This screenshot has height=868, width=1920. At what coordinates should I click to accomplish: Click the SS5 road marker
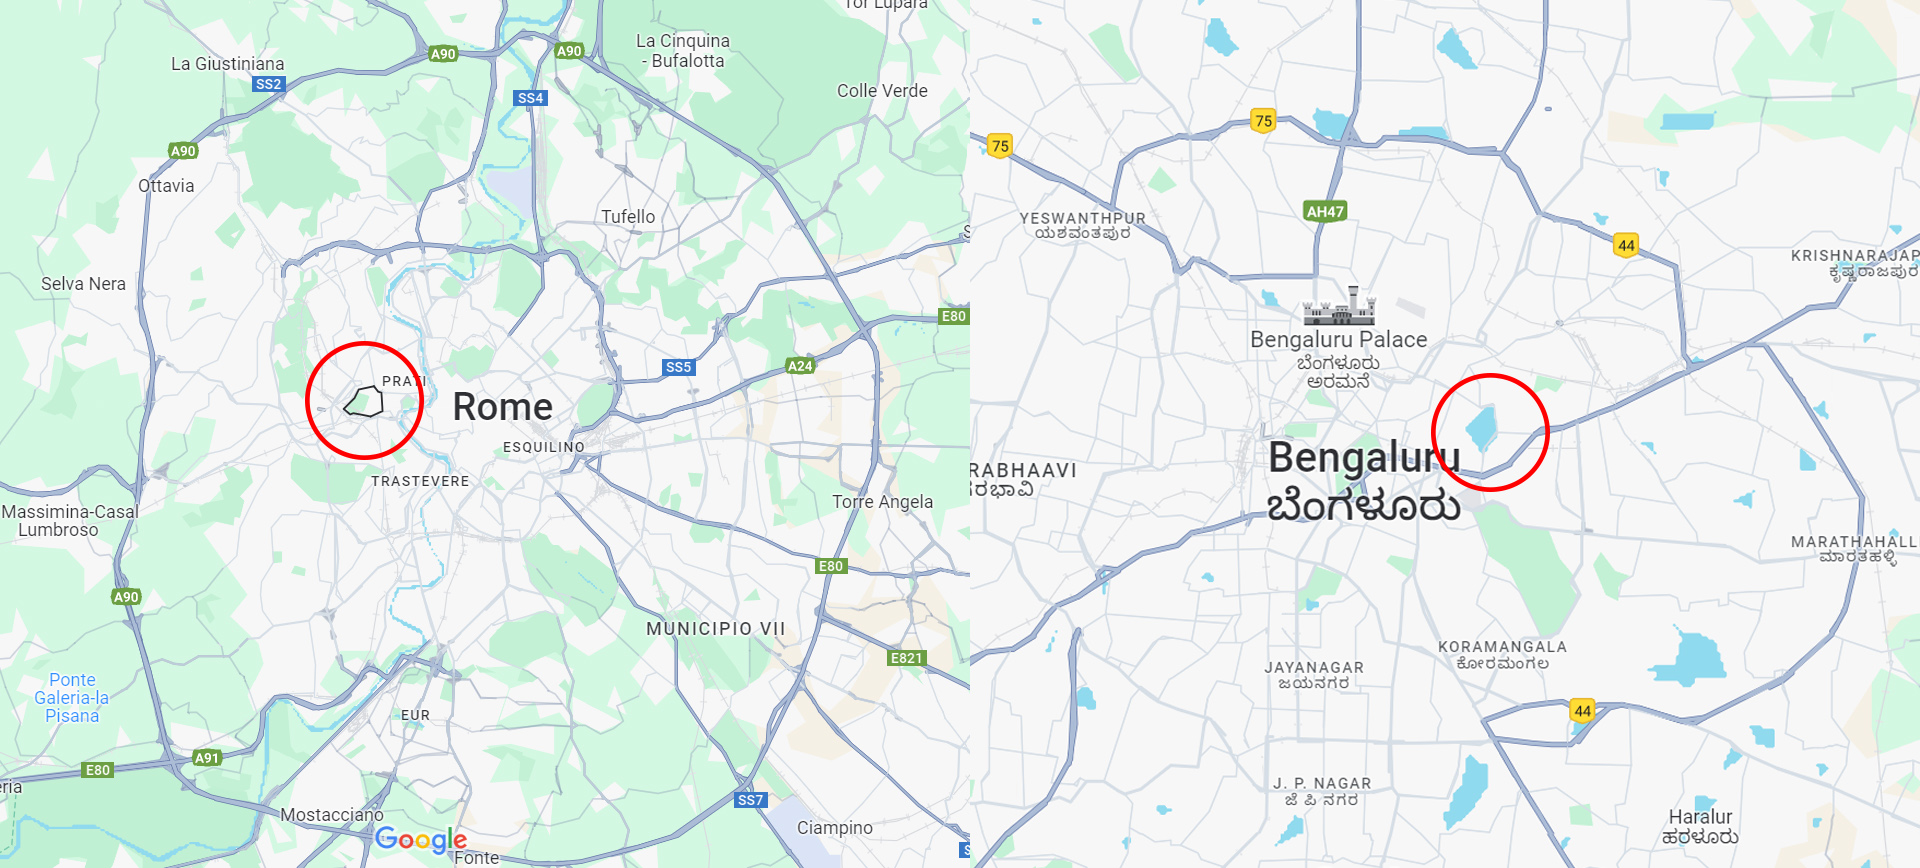pyautogui.click(x=679, y=367)
